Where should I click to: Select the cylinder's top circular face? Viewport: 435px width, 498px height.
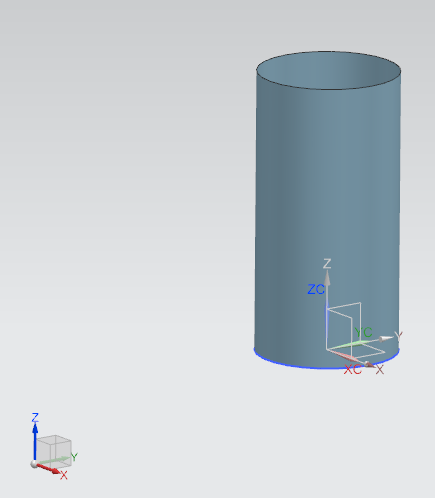328,70
